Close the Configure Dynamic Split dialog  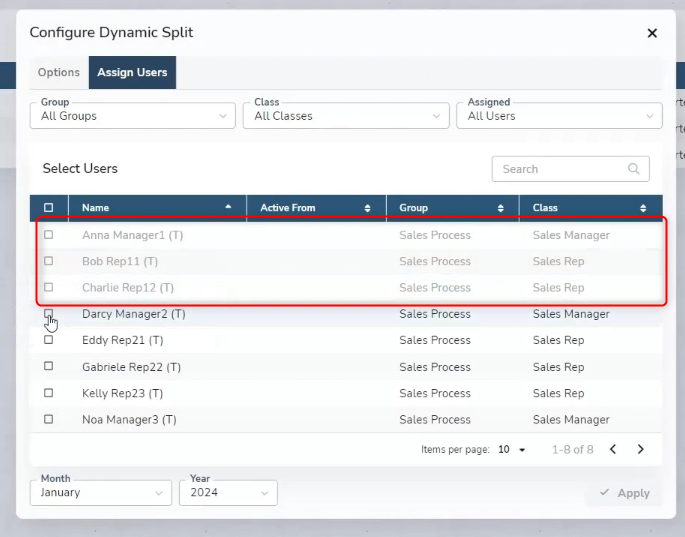pos(652,33)
